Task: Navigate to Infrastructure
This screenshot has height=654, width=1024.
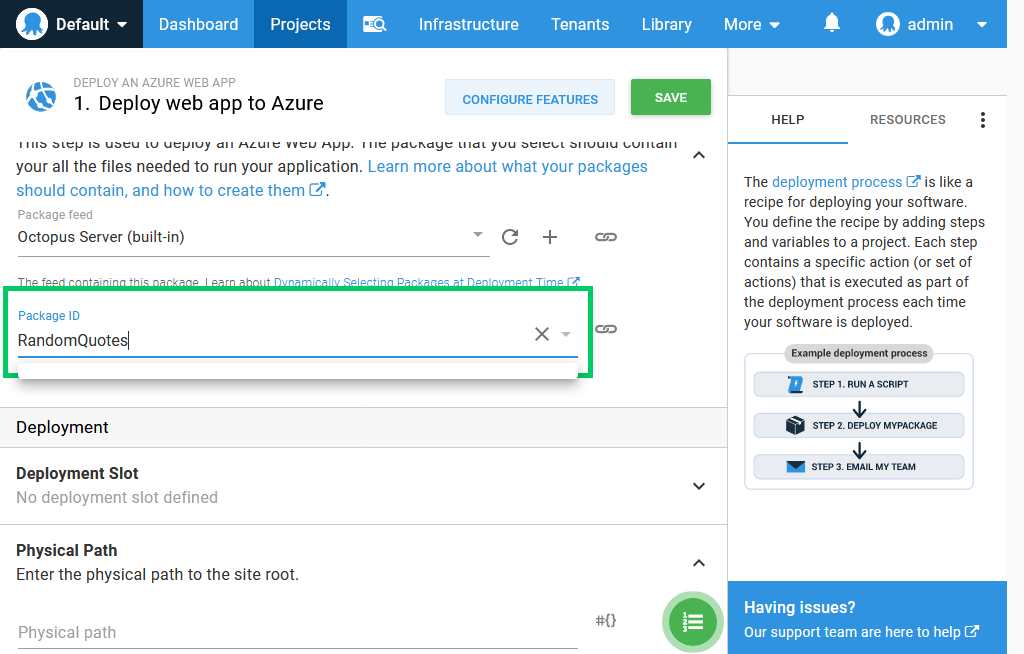Action: coord(469,24)
